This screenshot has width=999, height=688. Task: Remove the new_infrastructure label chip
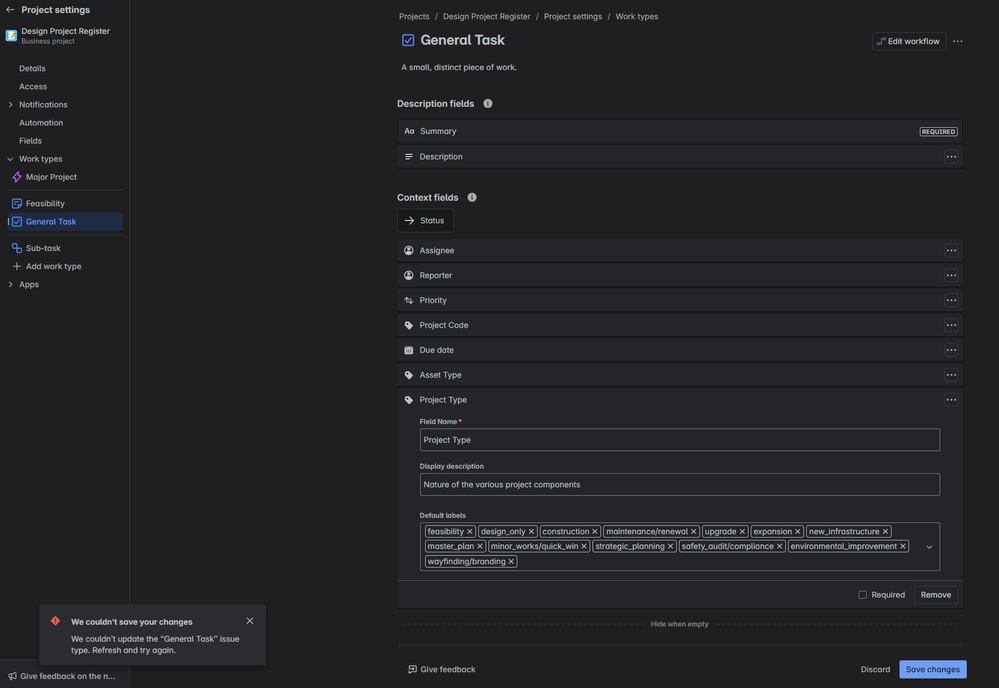pos(885,531)
